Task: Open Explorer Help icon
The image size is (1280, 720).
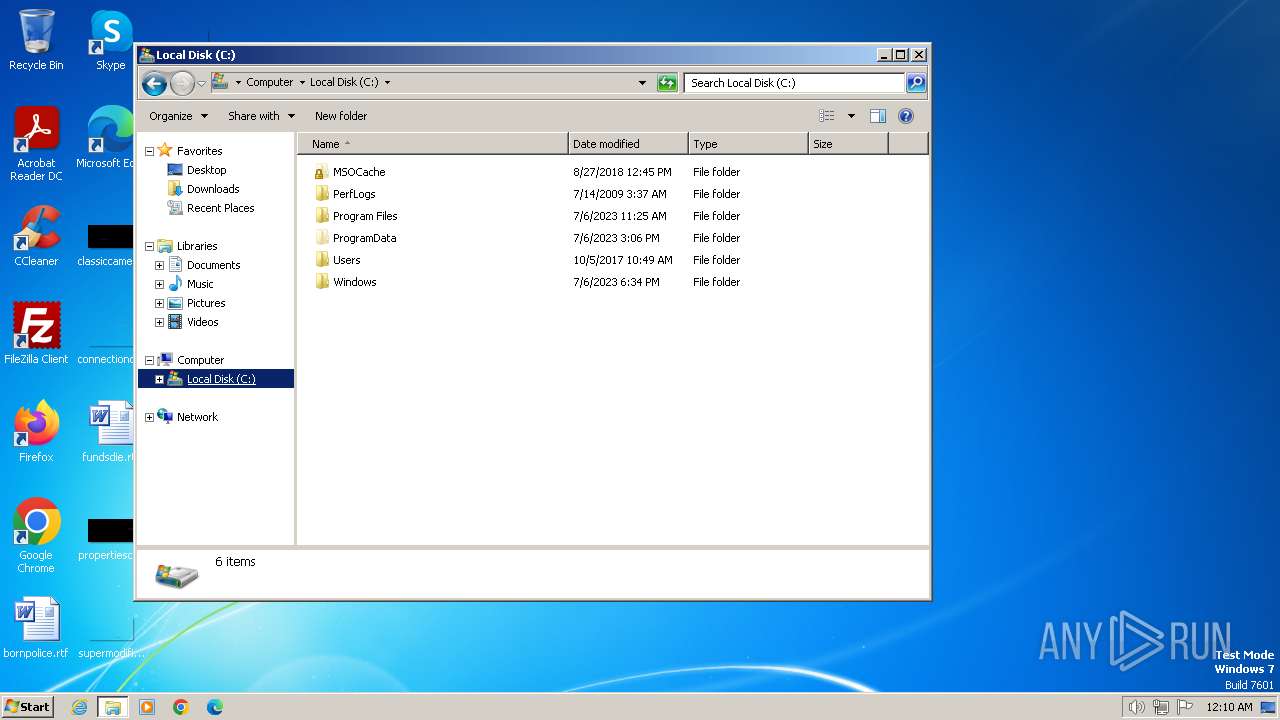Action: [906, 116]
